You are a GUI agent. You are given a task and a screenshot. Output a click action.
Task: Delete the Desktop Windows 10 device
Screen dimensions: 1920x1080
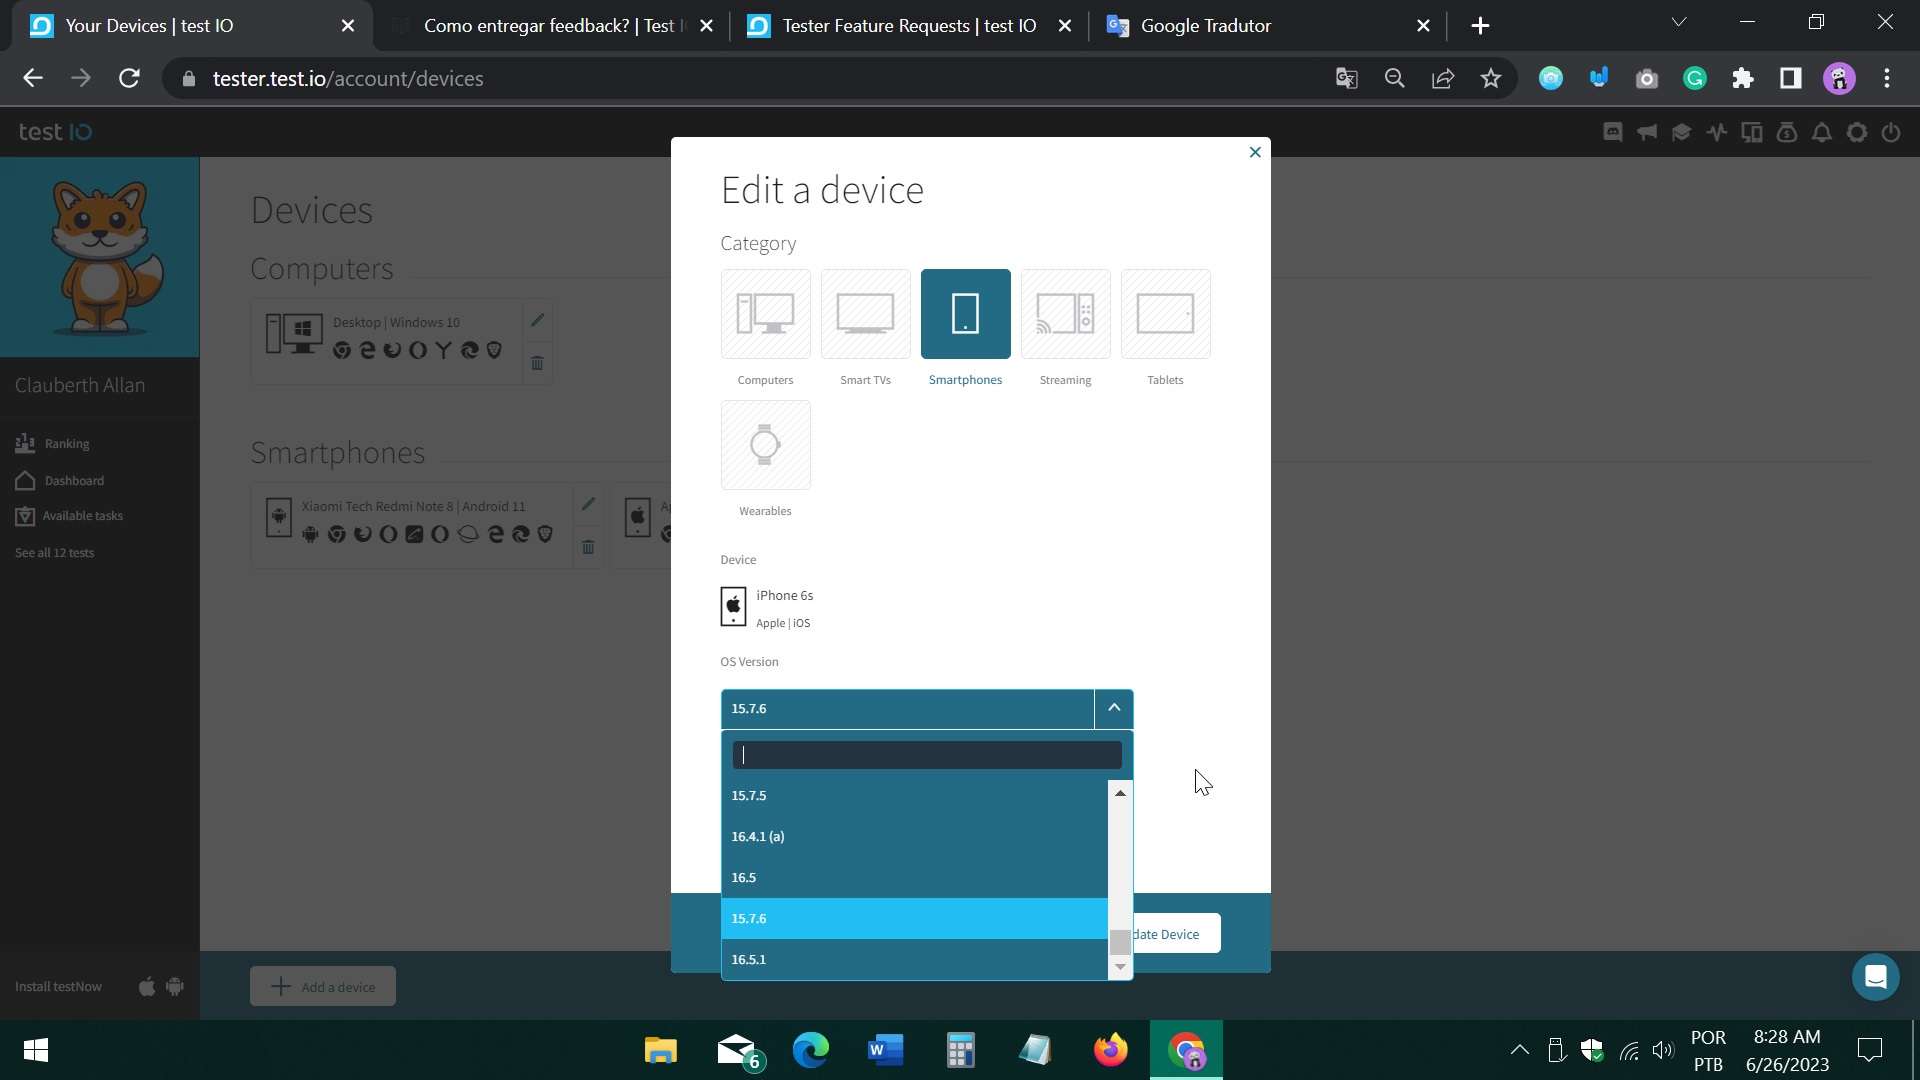tap(537, 363)
